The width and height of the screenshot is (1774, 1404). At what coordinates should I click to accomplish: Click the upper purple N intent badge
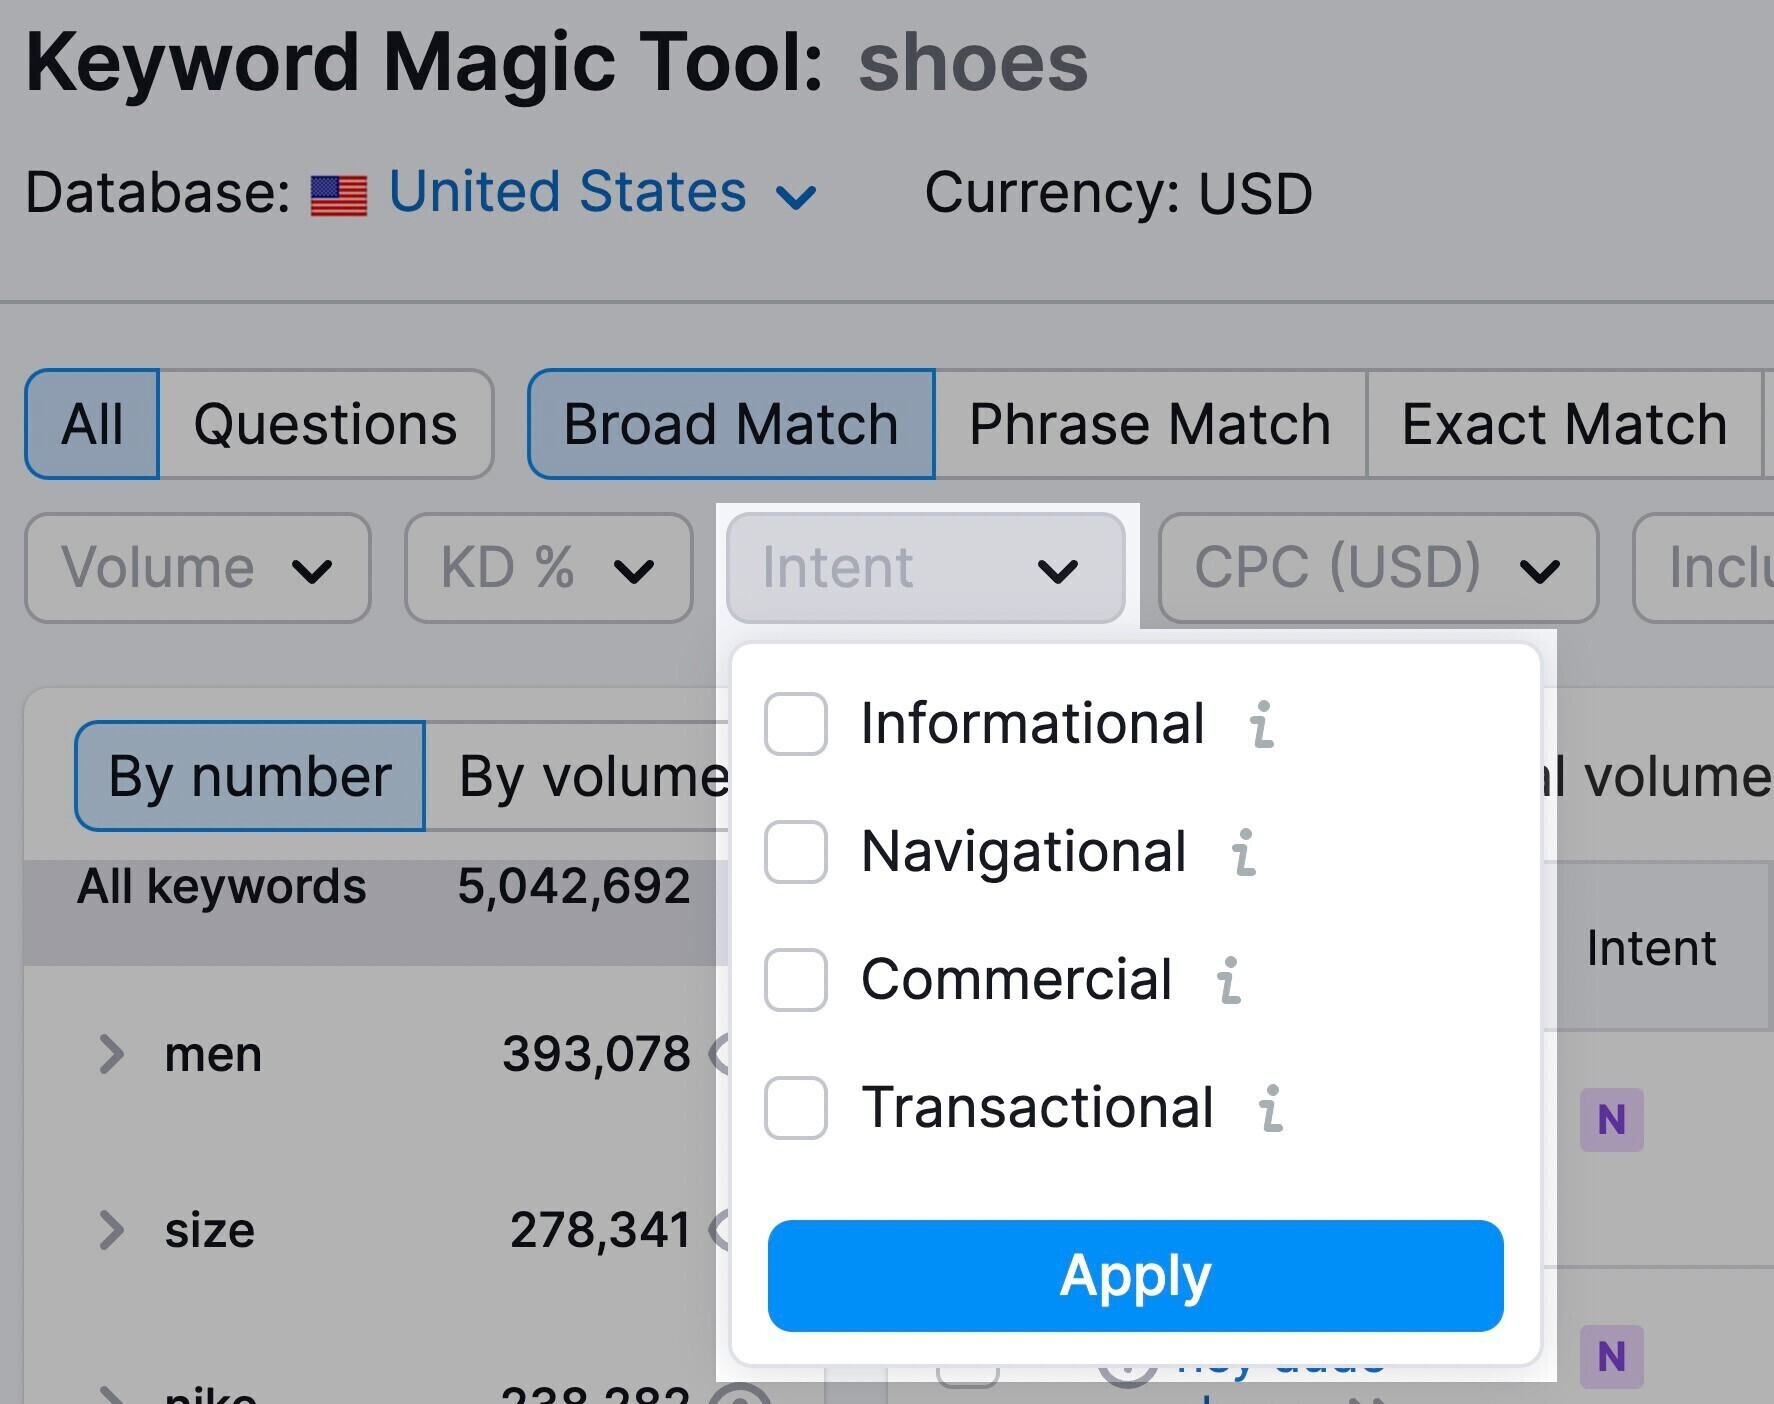click(x=1611, y=1120)
